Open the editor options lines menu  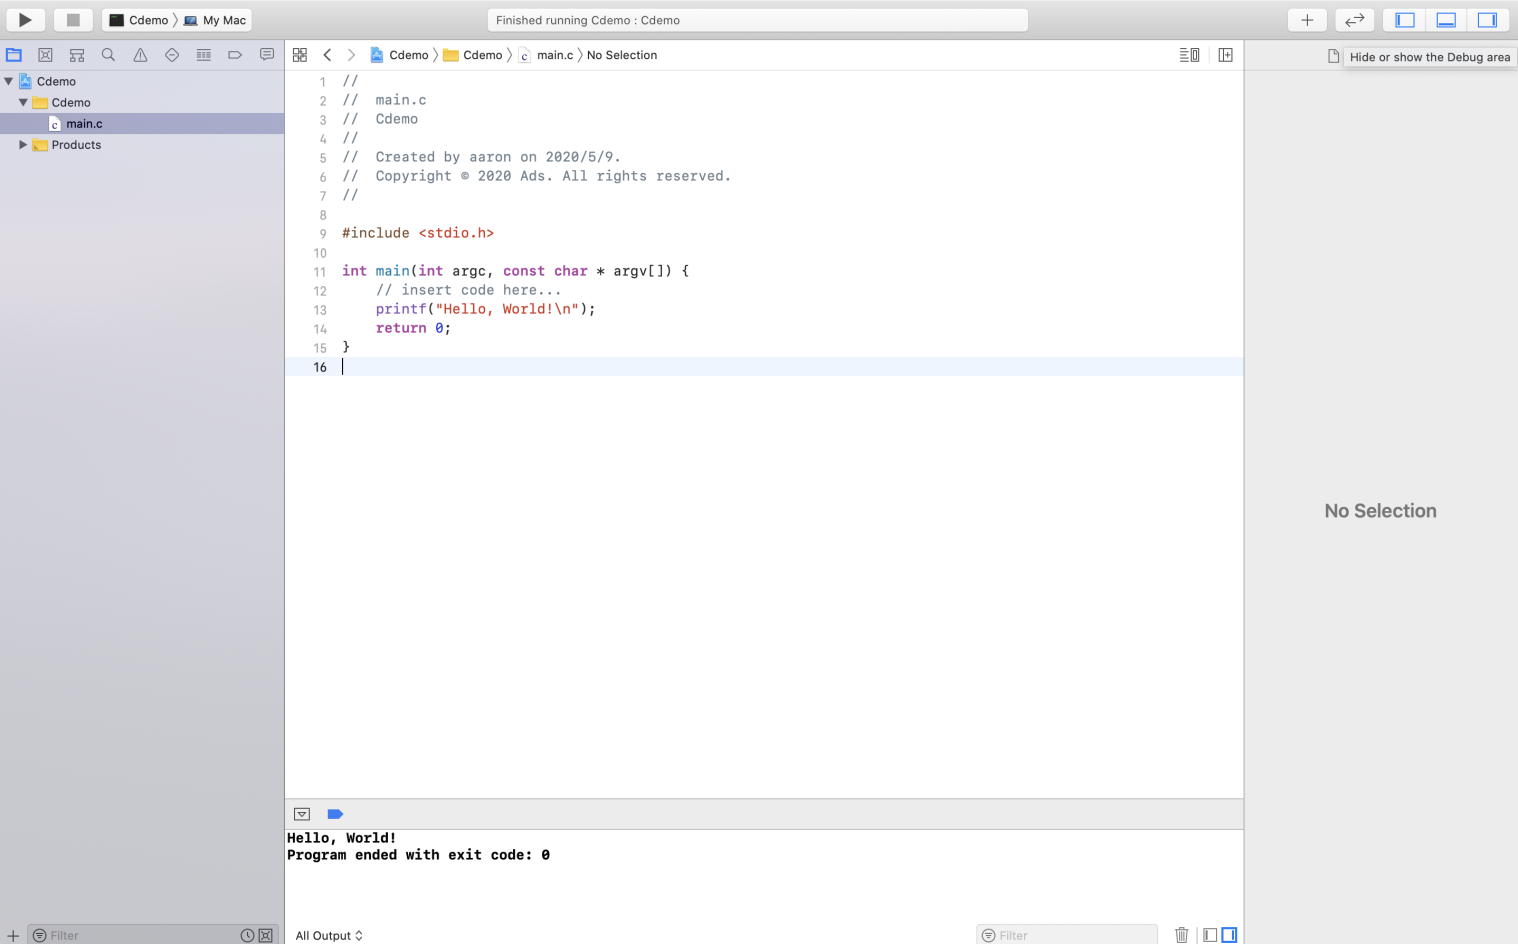point(1189,55)
